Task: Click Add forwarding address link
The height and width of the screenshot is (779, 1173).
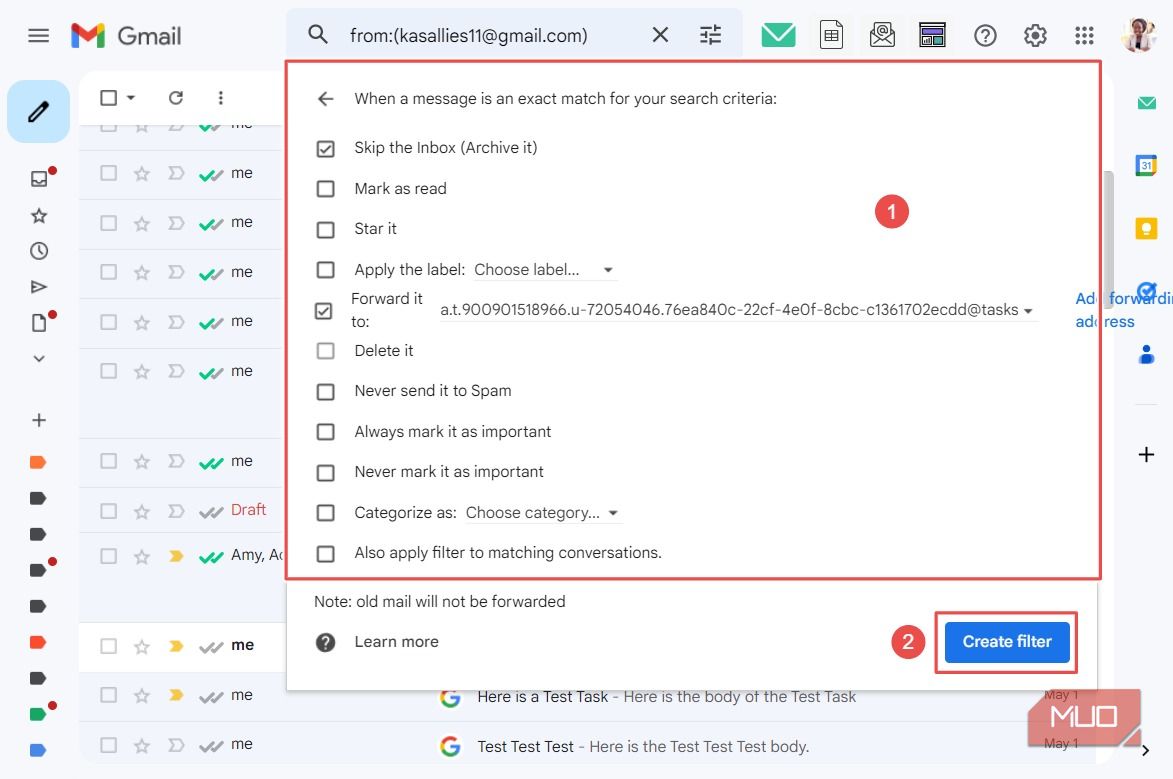Action: [1124, 310]
